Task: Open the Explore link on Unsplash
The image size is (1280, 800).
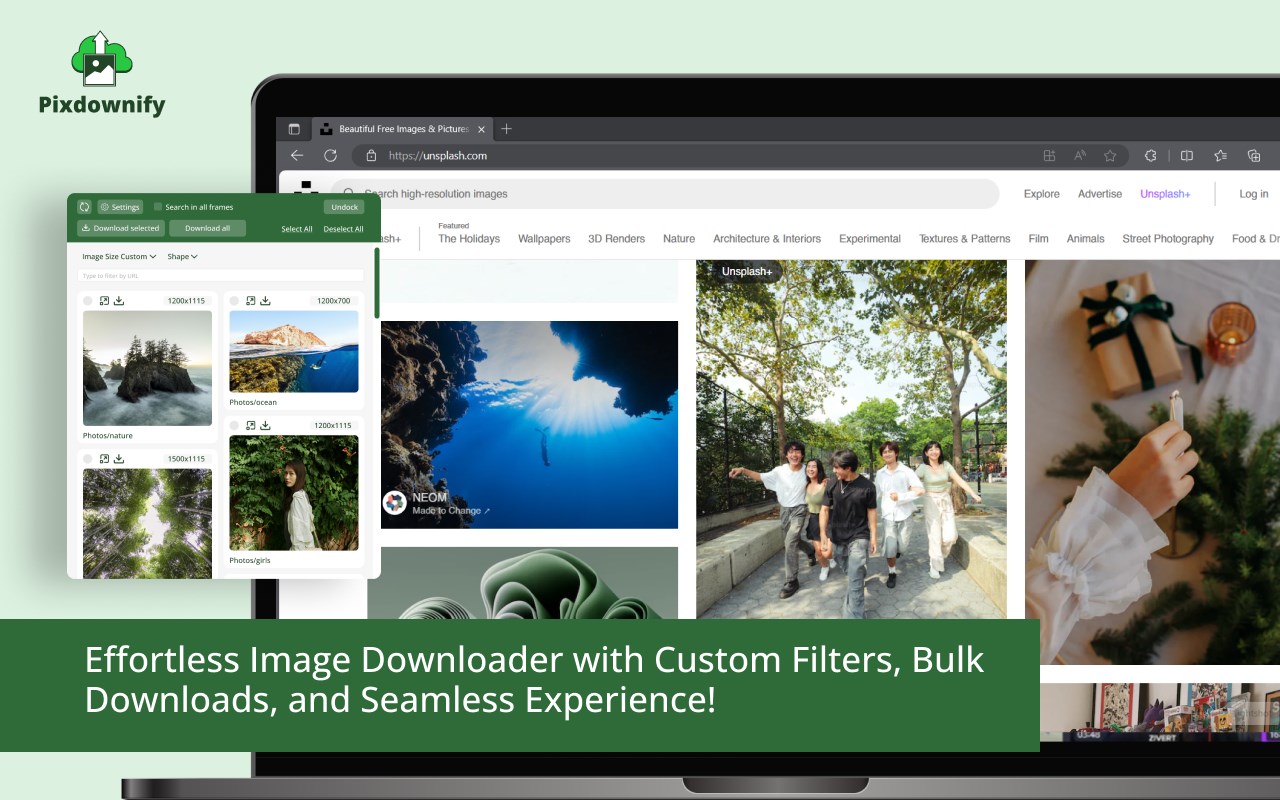Action: (1042, 194)
